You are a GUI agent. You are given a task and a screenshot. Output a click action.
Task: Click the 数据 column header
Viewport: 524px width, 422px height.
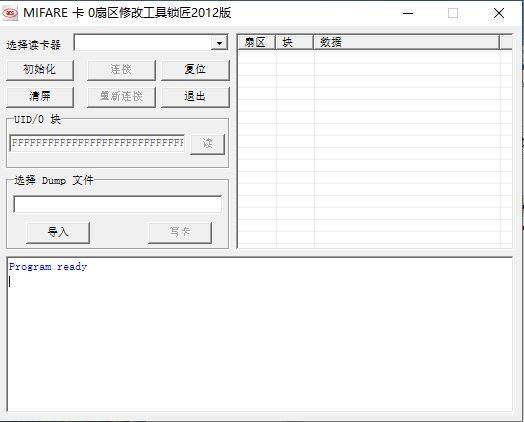pyautogui.click(x=406, y=42)
